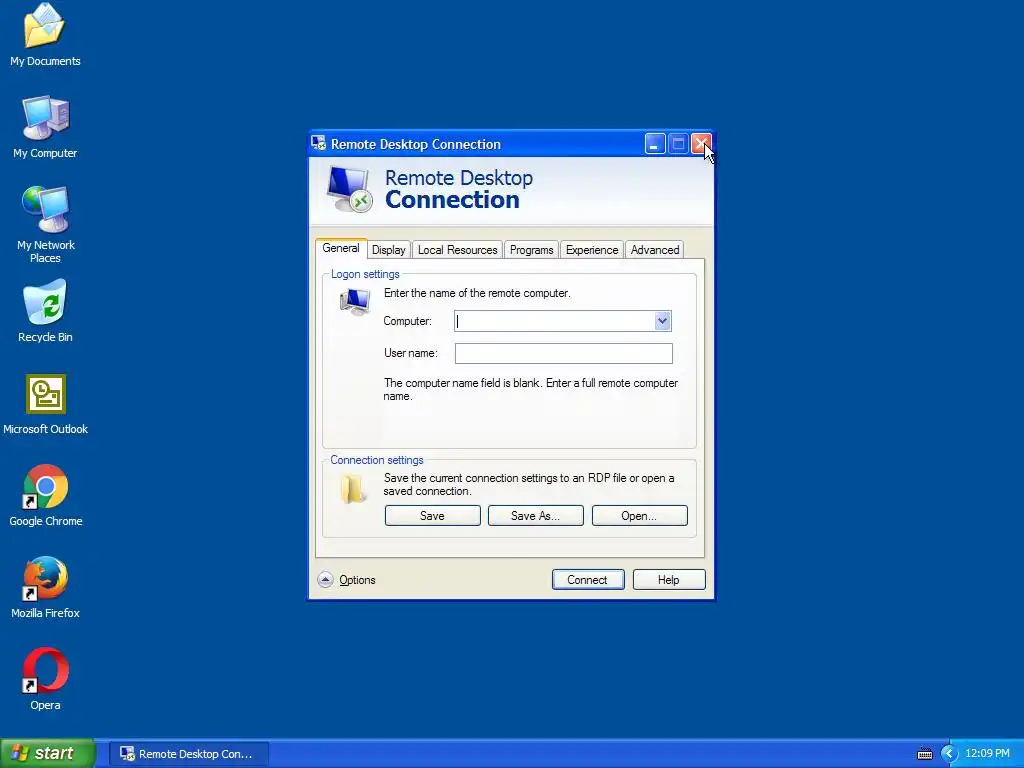This screenshot has width=1024, height=768.
Task: Collapse dialog with Options arrow button
Action: pyautogui.click(x=325, y=580)
